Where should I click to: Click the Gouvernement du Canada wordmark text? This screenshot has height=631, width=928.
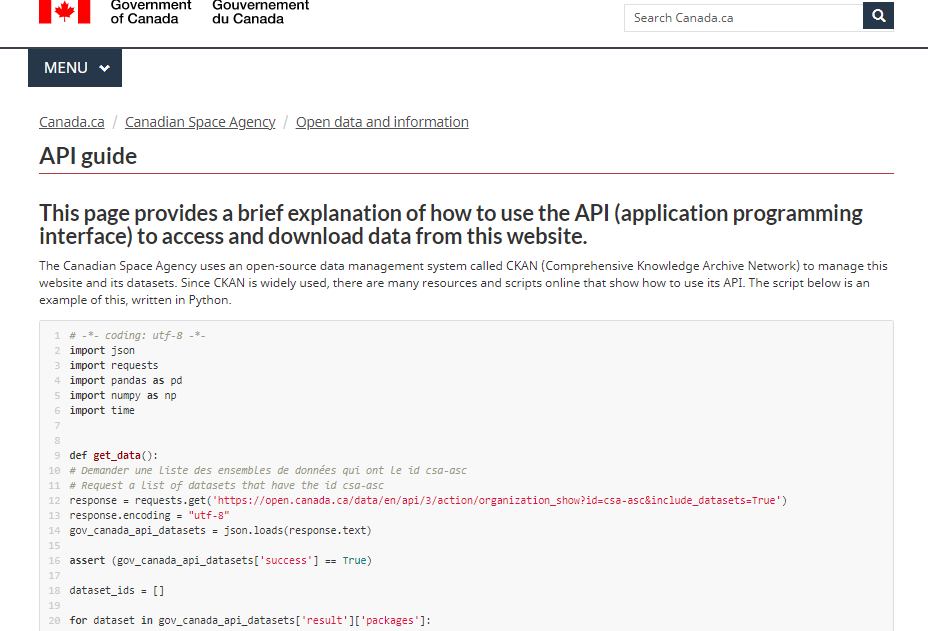(x=259, y=13)
